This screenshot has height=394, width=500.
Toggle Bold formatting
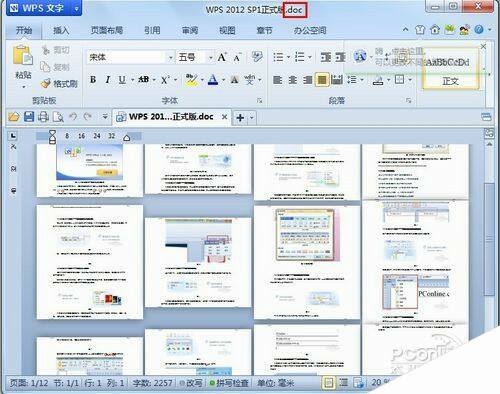coord(93,80)
